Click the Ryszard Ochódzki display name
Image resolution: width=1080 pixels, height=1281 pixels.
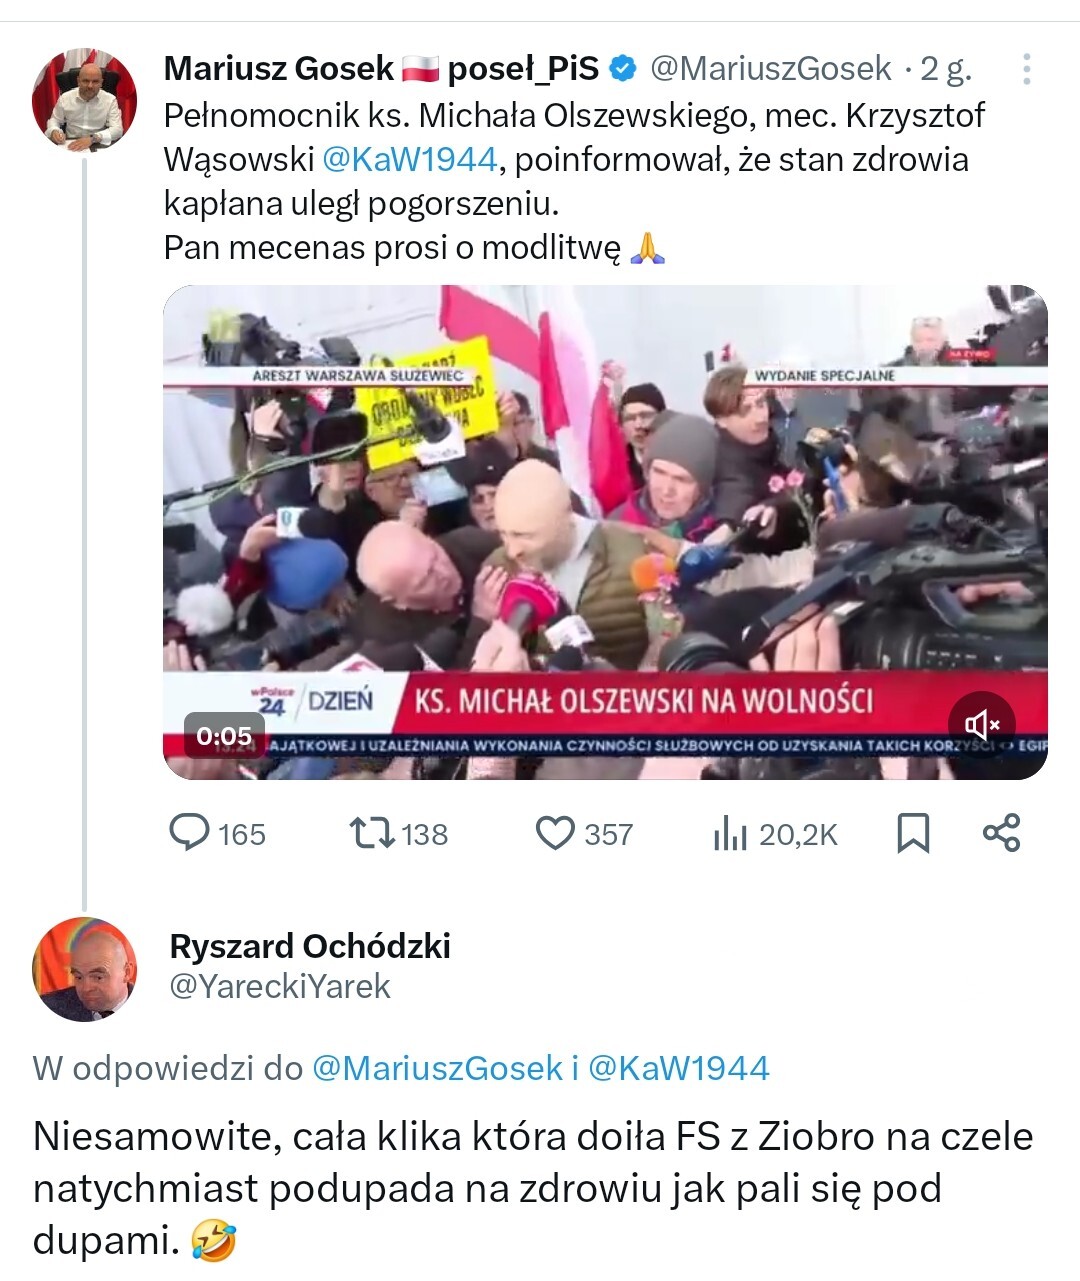coord(310,946)
